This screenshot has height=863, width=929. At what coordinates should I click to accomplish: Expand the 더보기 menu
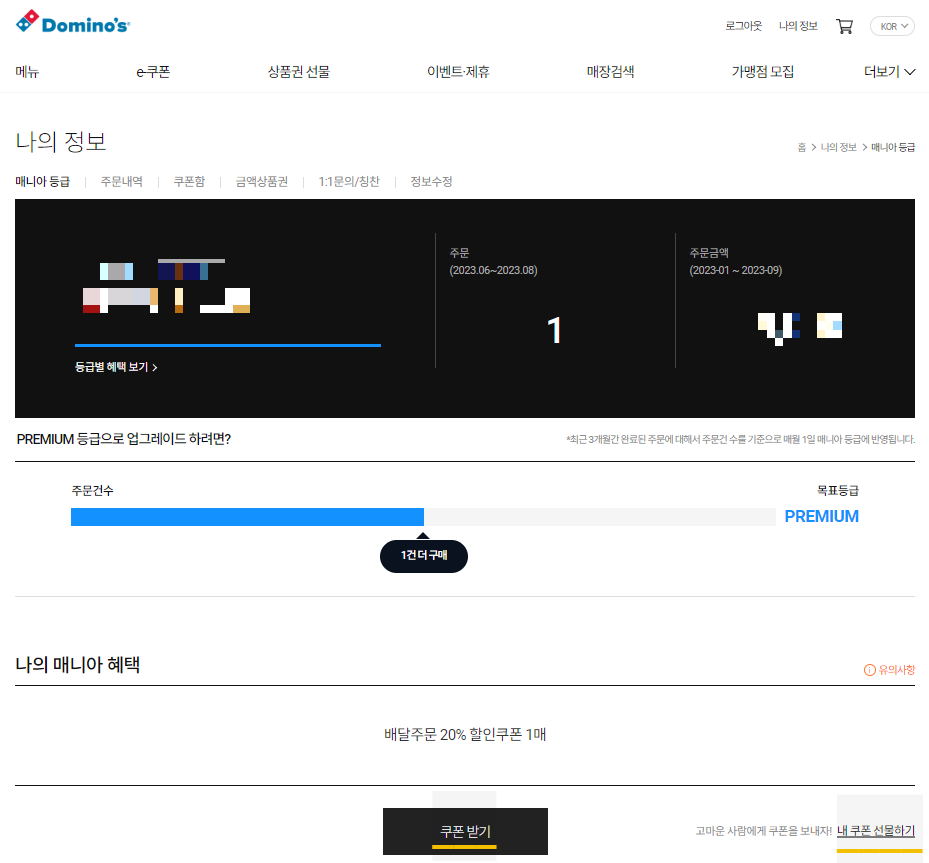(889, 72)
